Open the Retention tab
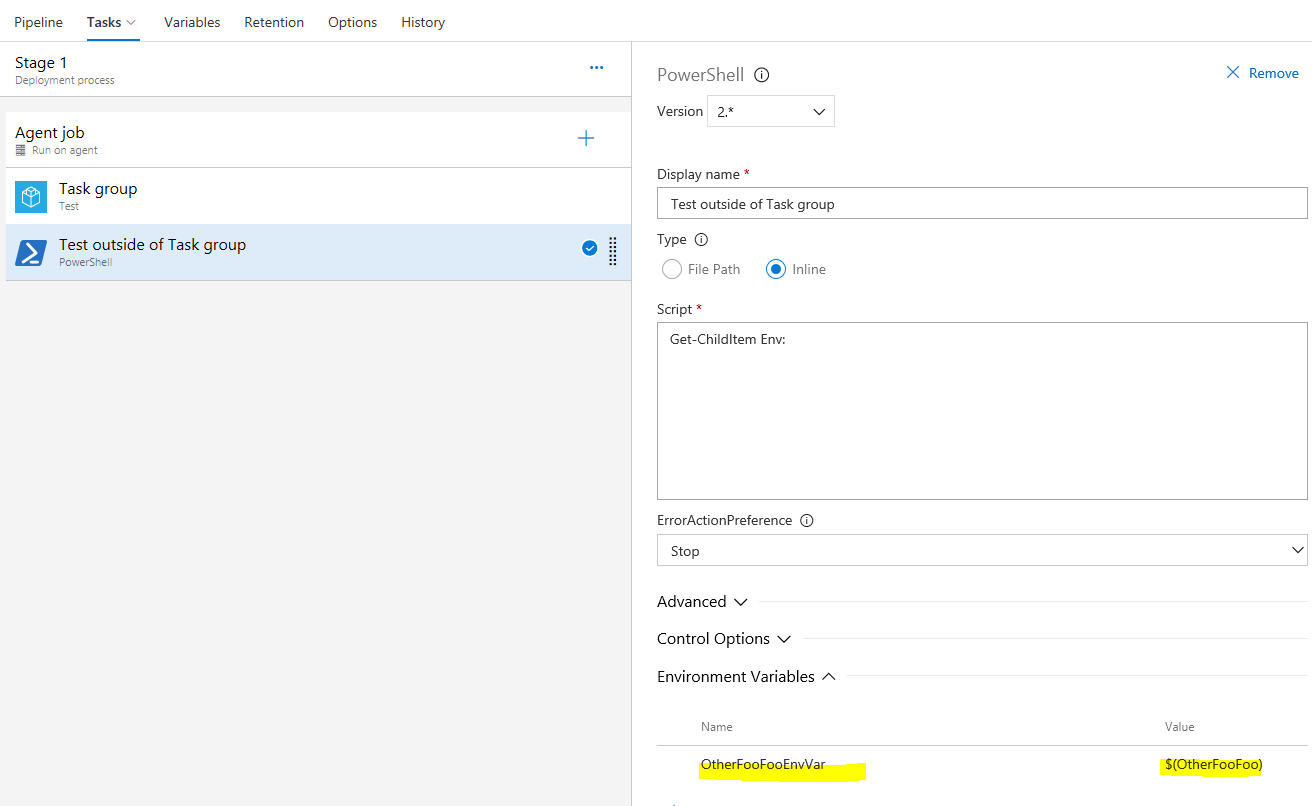 pos(274,22)
